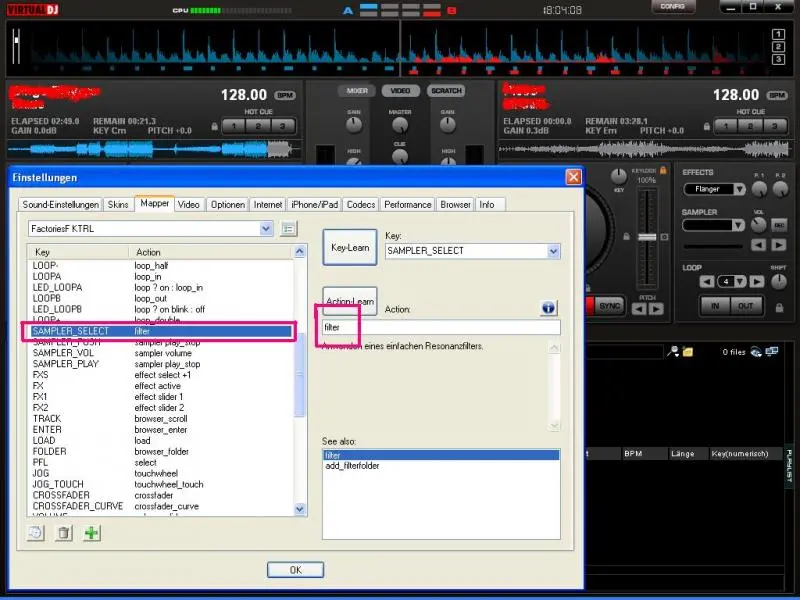Toggle the hot cue lock on right deck

(x=705, y=126)
